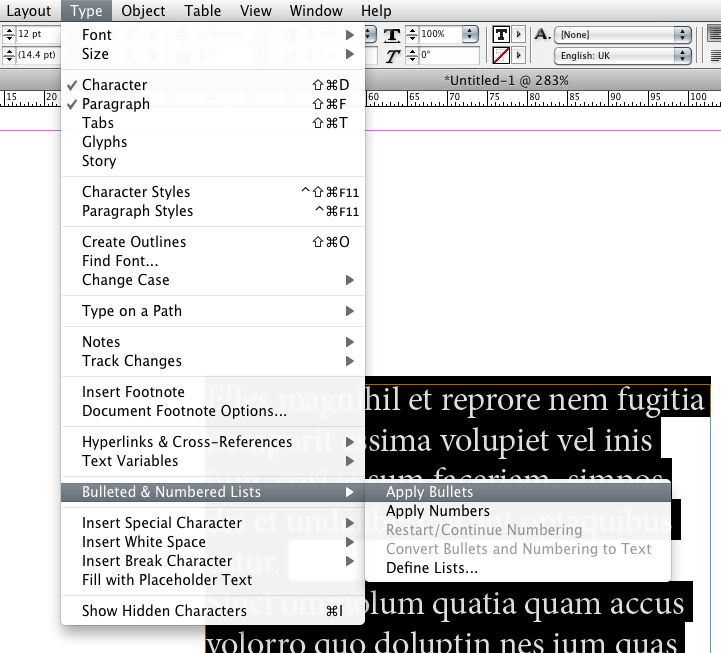
Task: Open the 100% vertical scale dropdown
Action: (x=469, y=34)
